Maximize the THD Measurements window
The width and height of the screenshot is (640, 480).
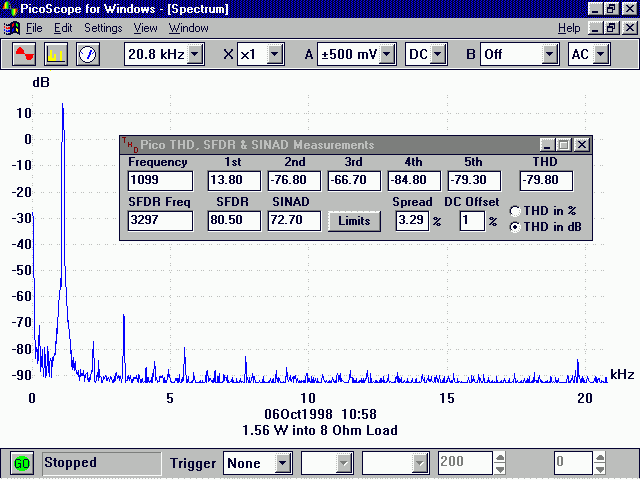coord(564,144)
